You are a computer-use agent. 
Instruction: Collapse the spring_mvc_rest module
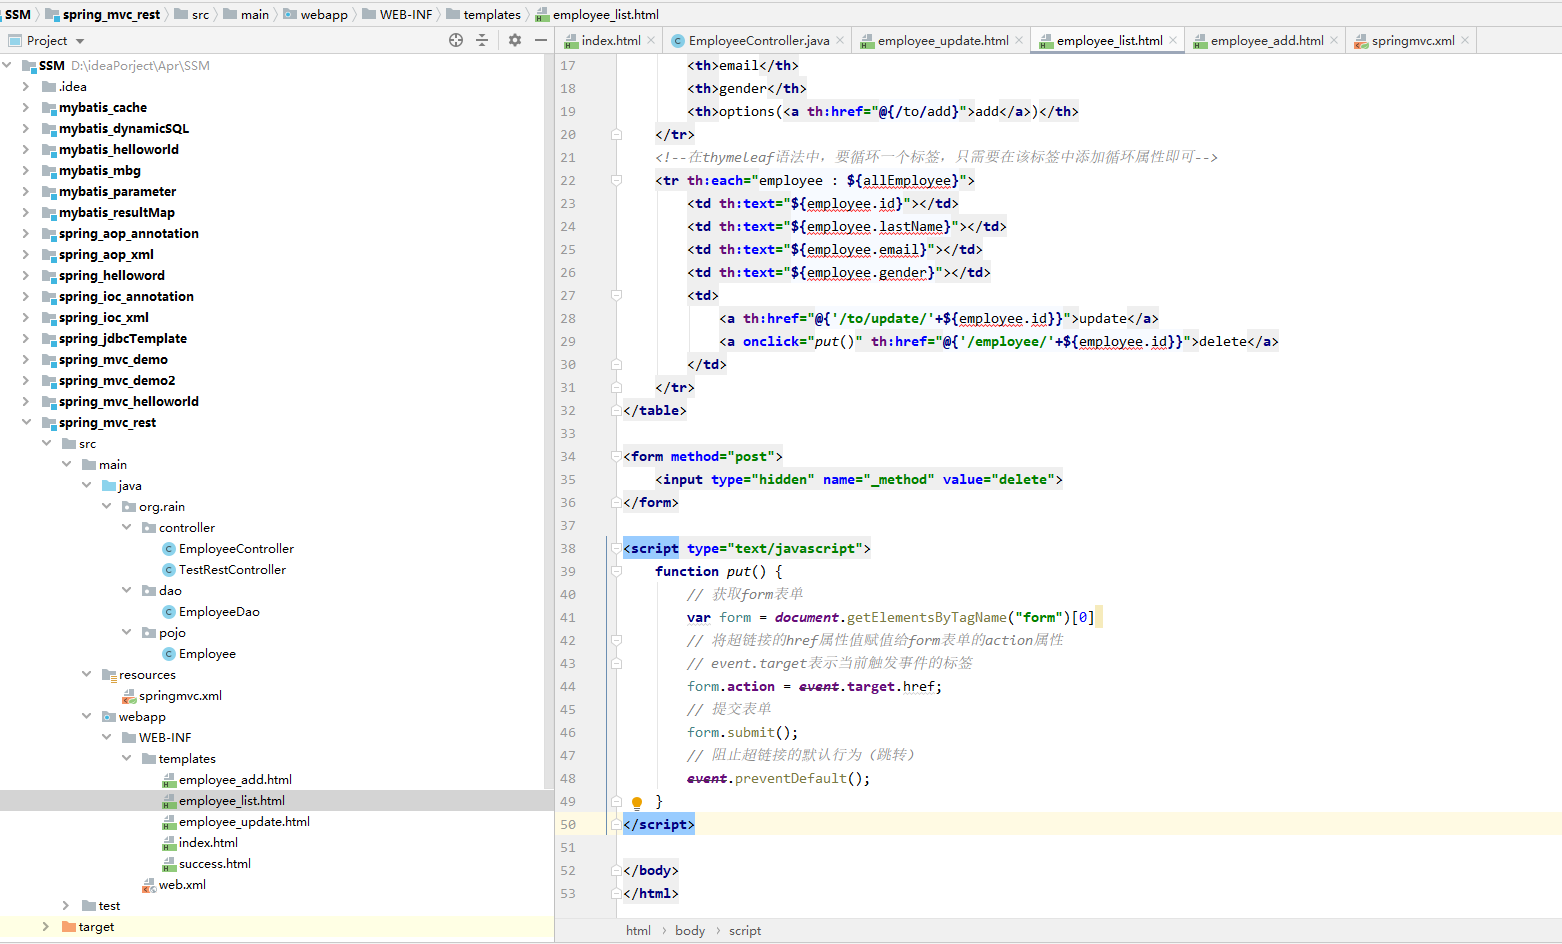tap(26, 422)
